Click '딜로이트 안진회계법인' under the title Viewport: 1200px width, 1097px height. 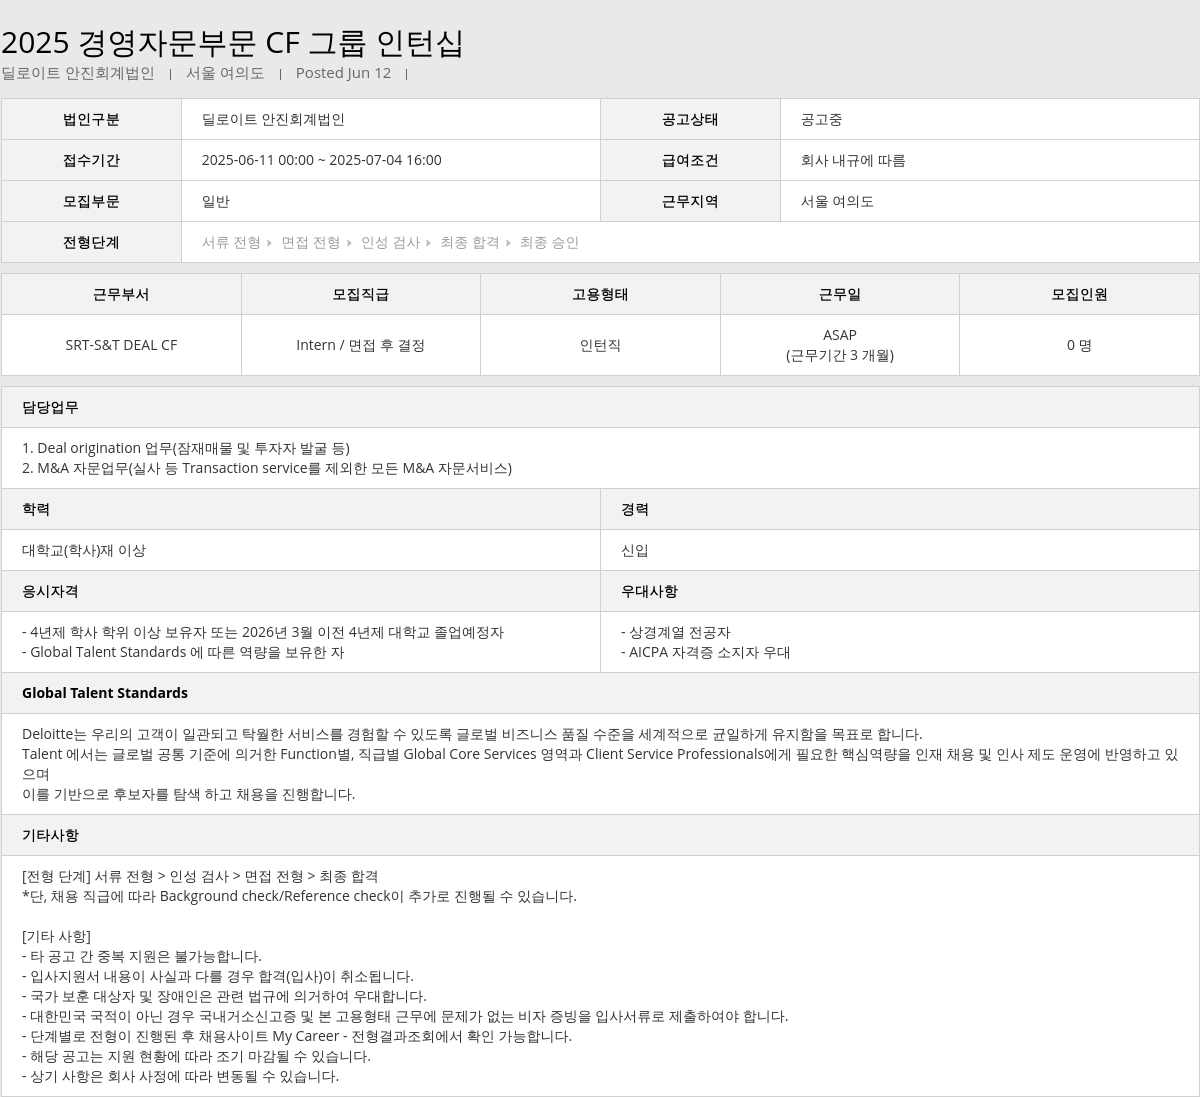pyautogui.click(x=78, y=73)
